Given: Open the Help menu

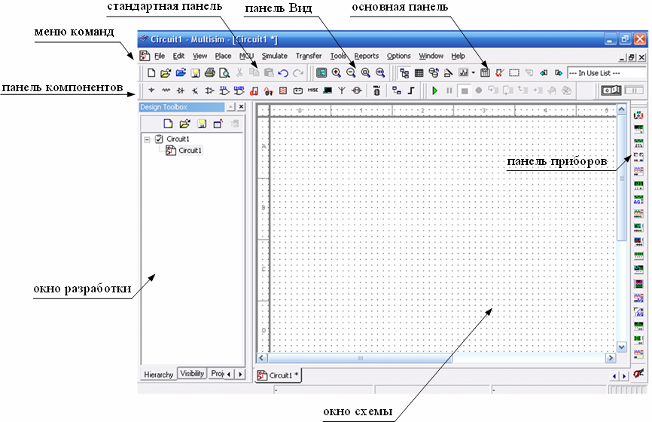Looking at the screenshot, I should [x=458, y=56].
